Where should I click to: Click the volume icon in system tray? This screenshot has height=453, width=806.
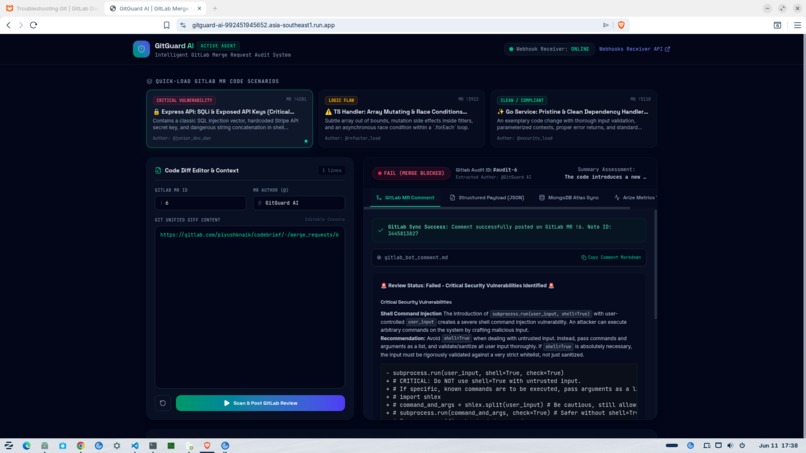pyautogui.click(x=730, y=445)
